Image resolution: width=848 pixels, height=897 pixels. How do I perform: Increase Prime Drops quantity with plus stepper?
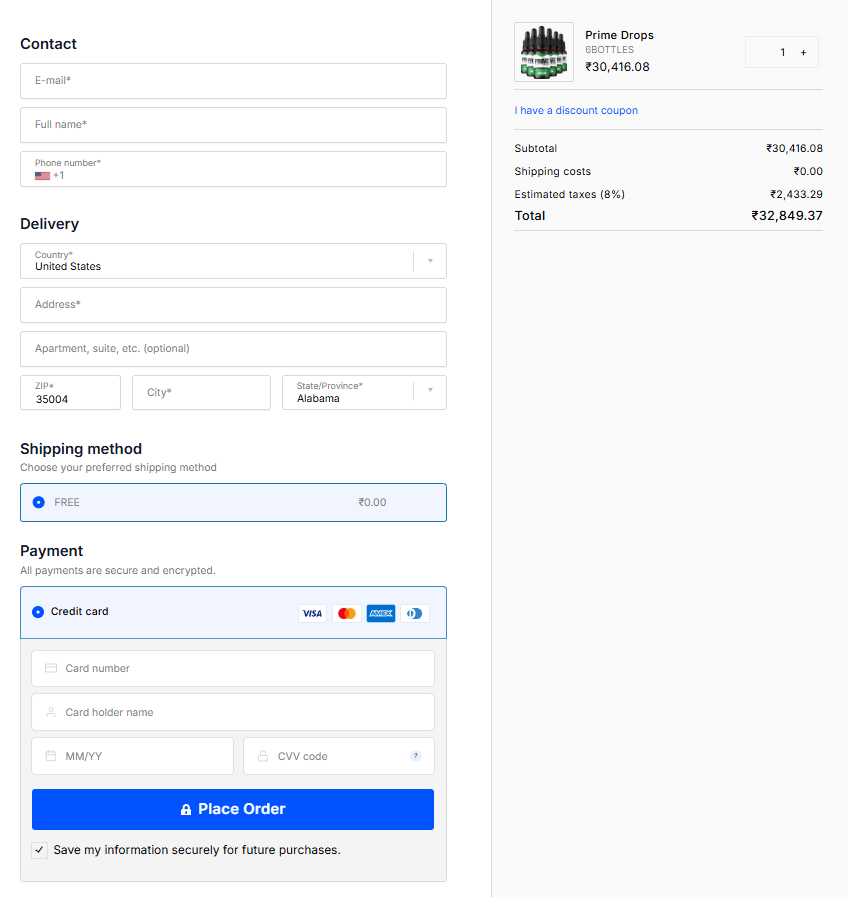pos(803,51)
